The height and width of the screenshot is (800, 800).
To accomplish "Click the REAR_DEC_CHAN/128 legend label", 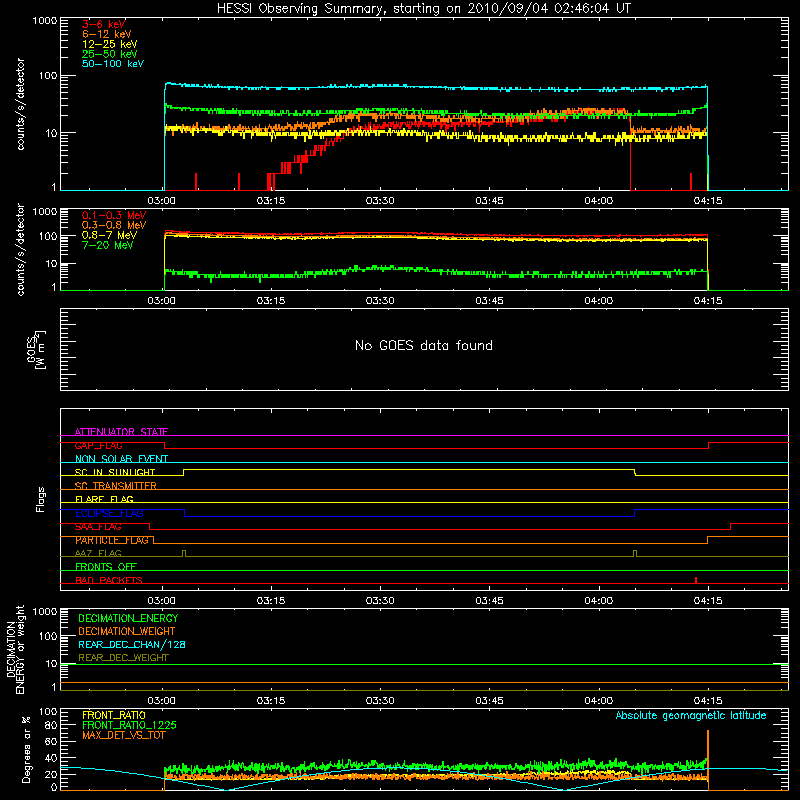I will coord(132,644).
